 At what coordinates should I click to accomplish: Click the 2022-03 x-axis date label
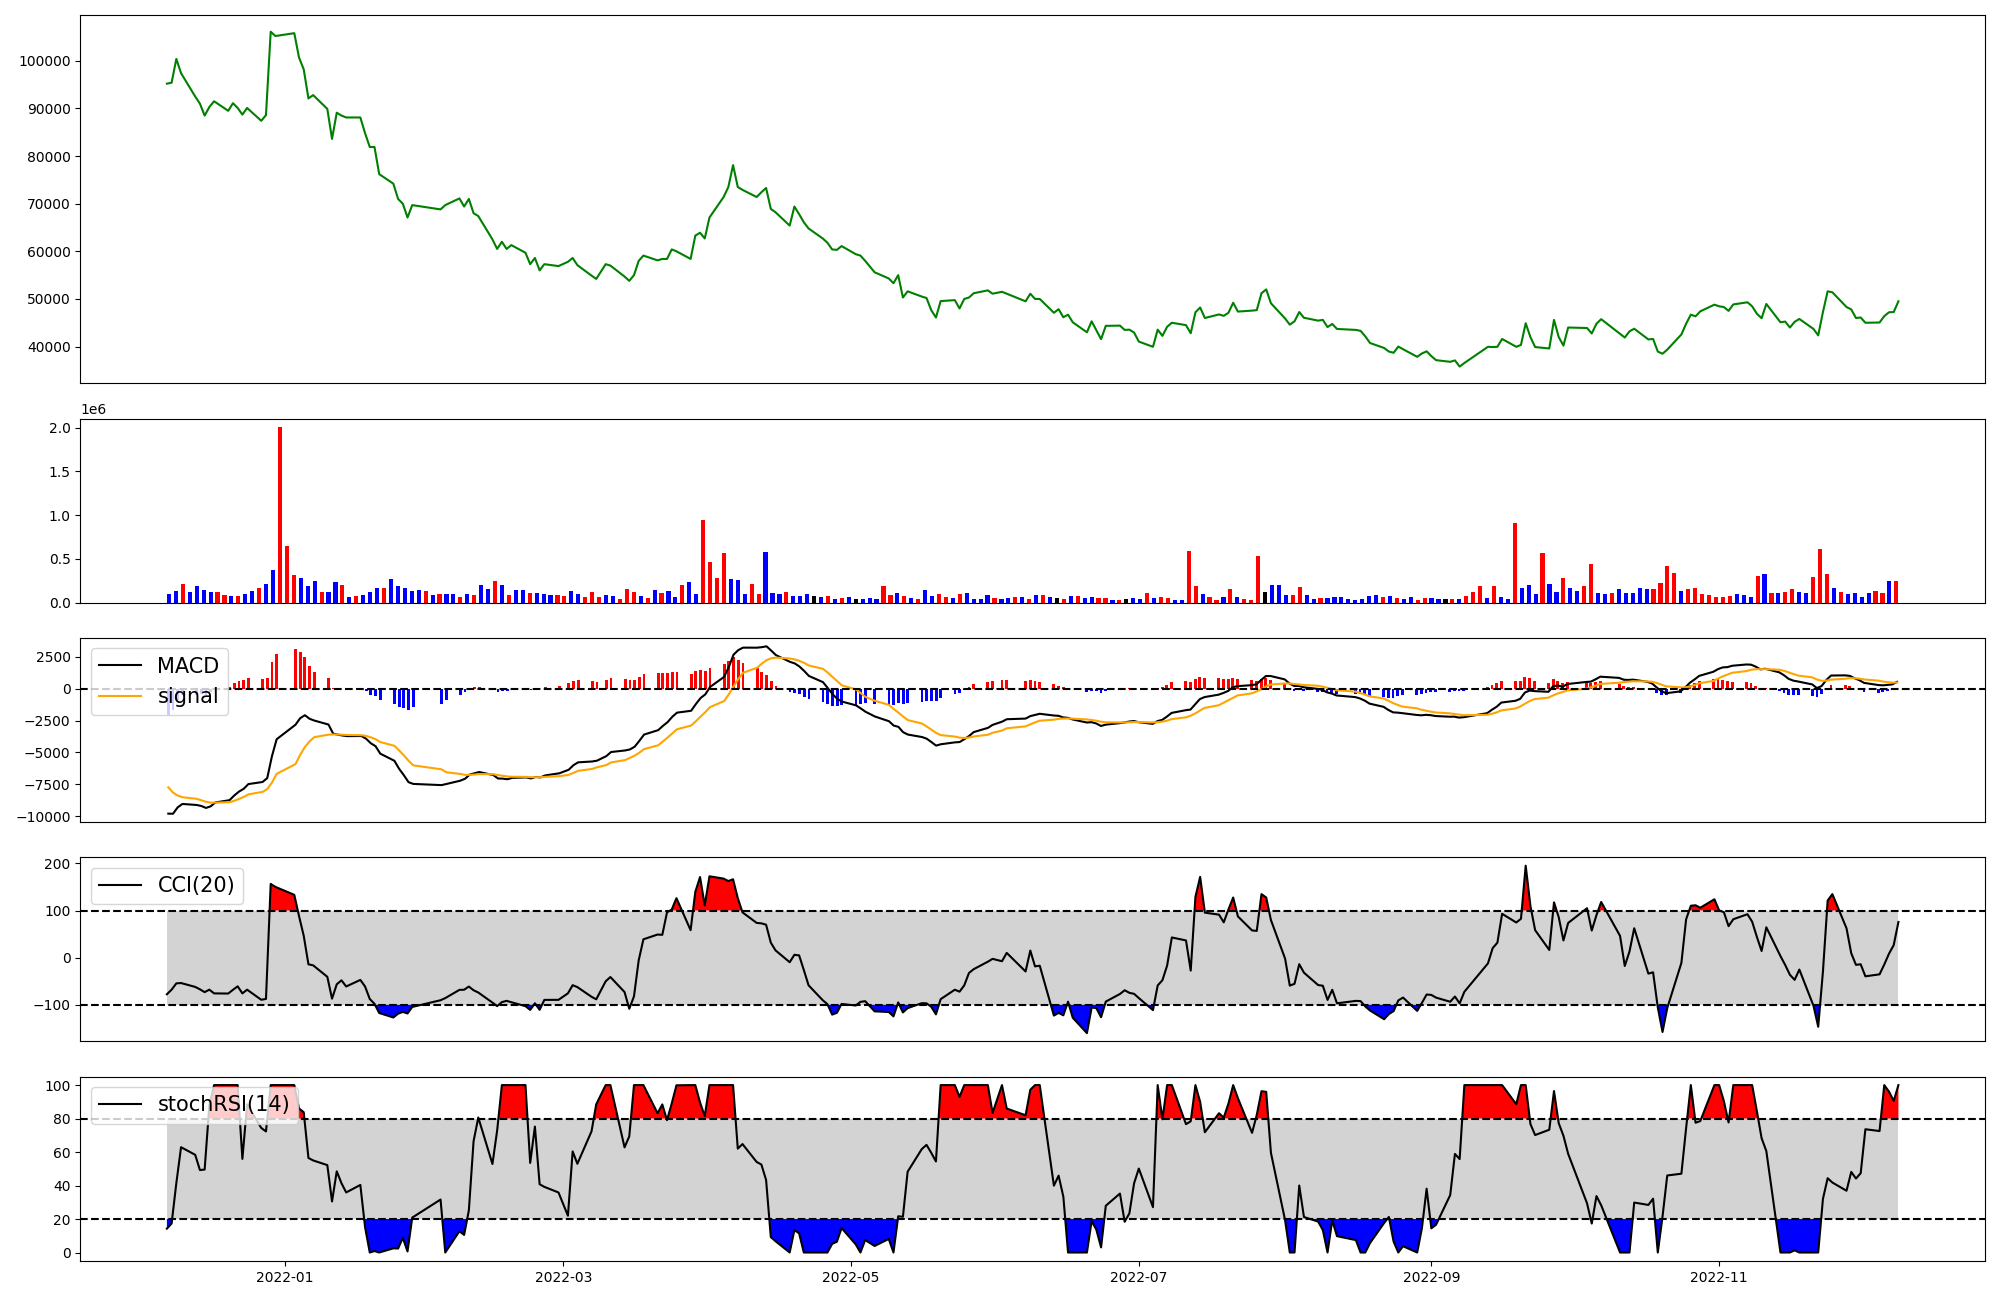pos(563,1277)
